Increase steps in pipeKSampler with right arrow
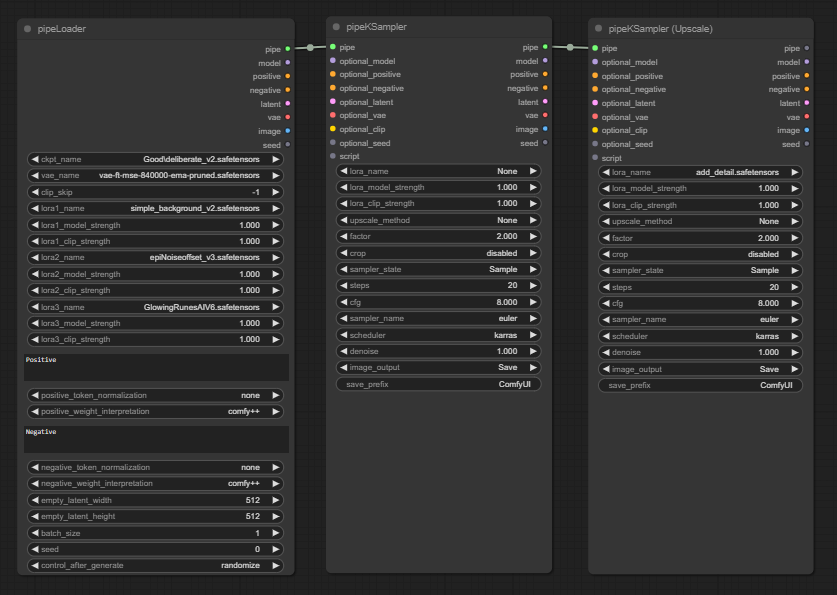Image resolution: width=837 pixels, height=595 pixels. tap(533, 285)
